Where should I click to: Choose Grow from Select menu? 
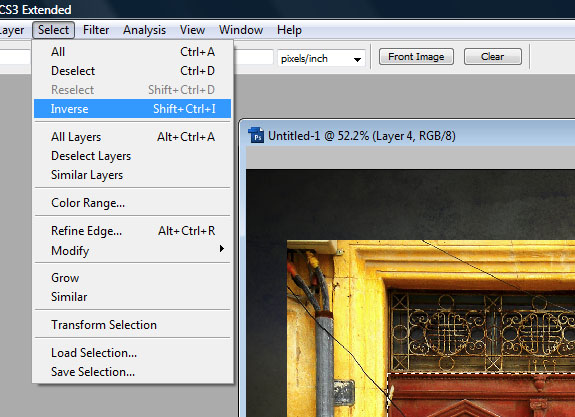(x=132, y=278)
